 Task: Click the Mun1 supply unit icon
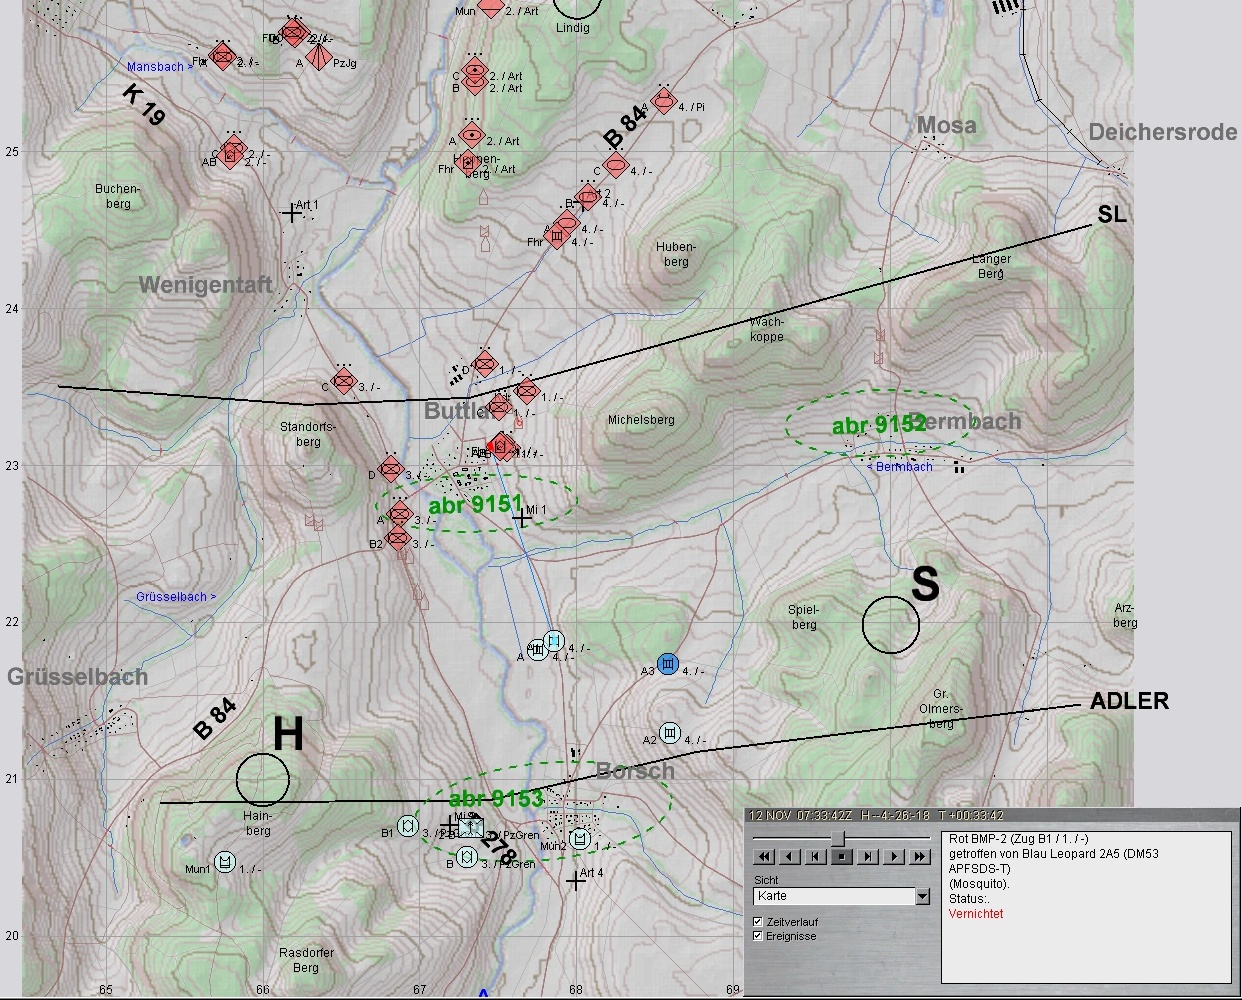225,863
